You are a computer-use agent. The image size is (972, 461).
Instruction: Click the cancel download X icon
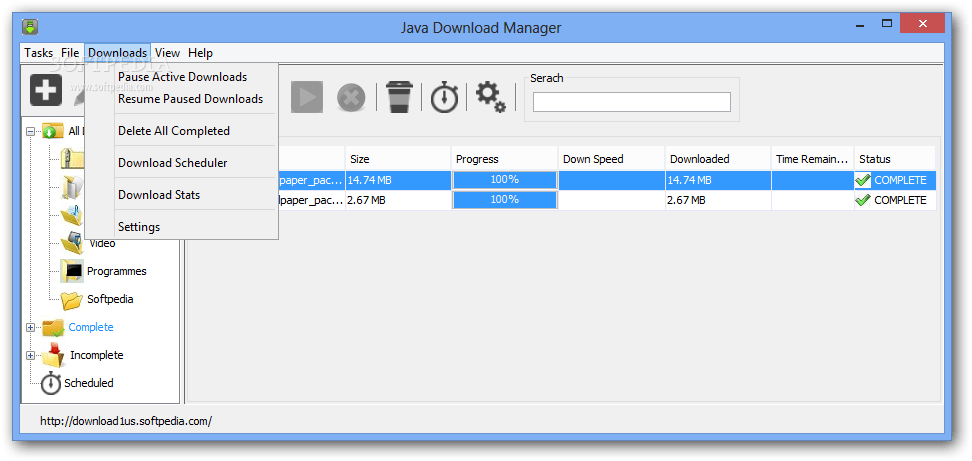coord(351,98)
